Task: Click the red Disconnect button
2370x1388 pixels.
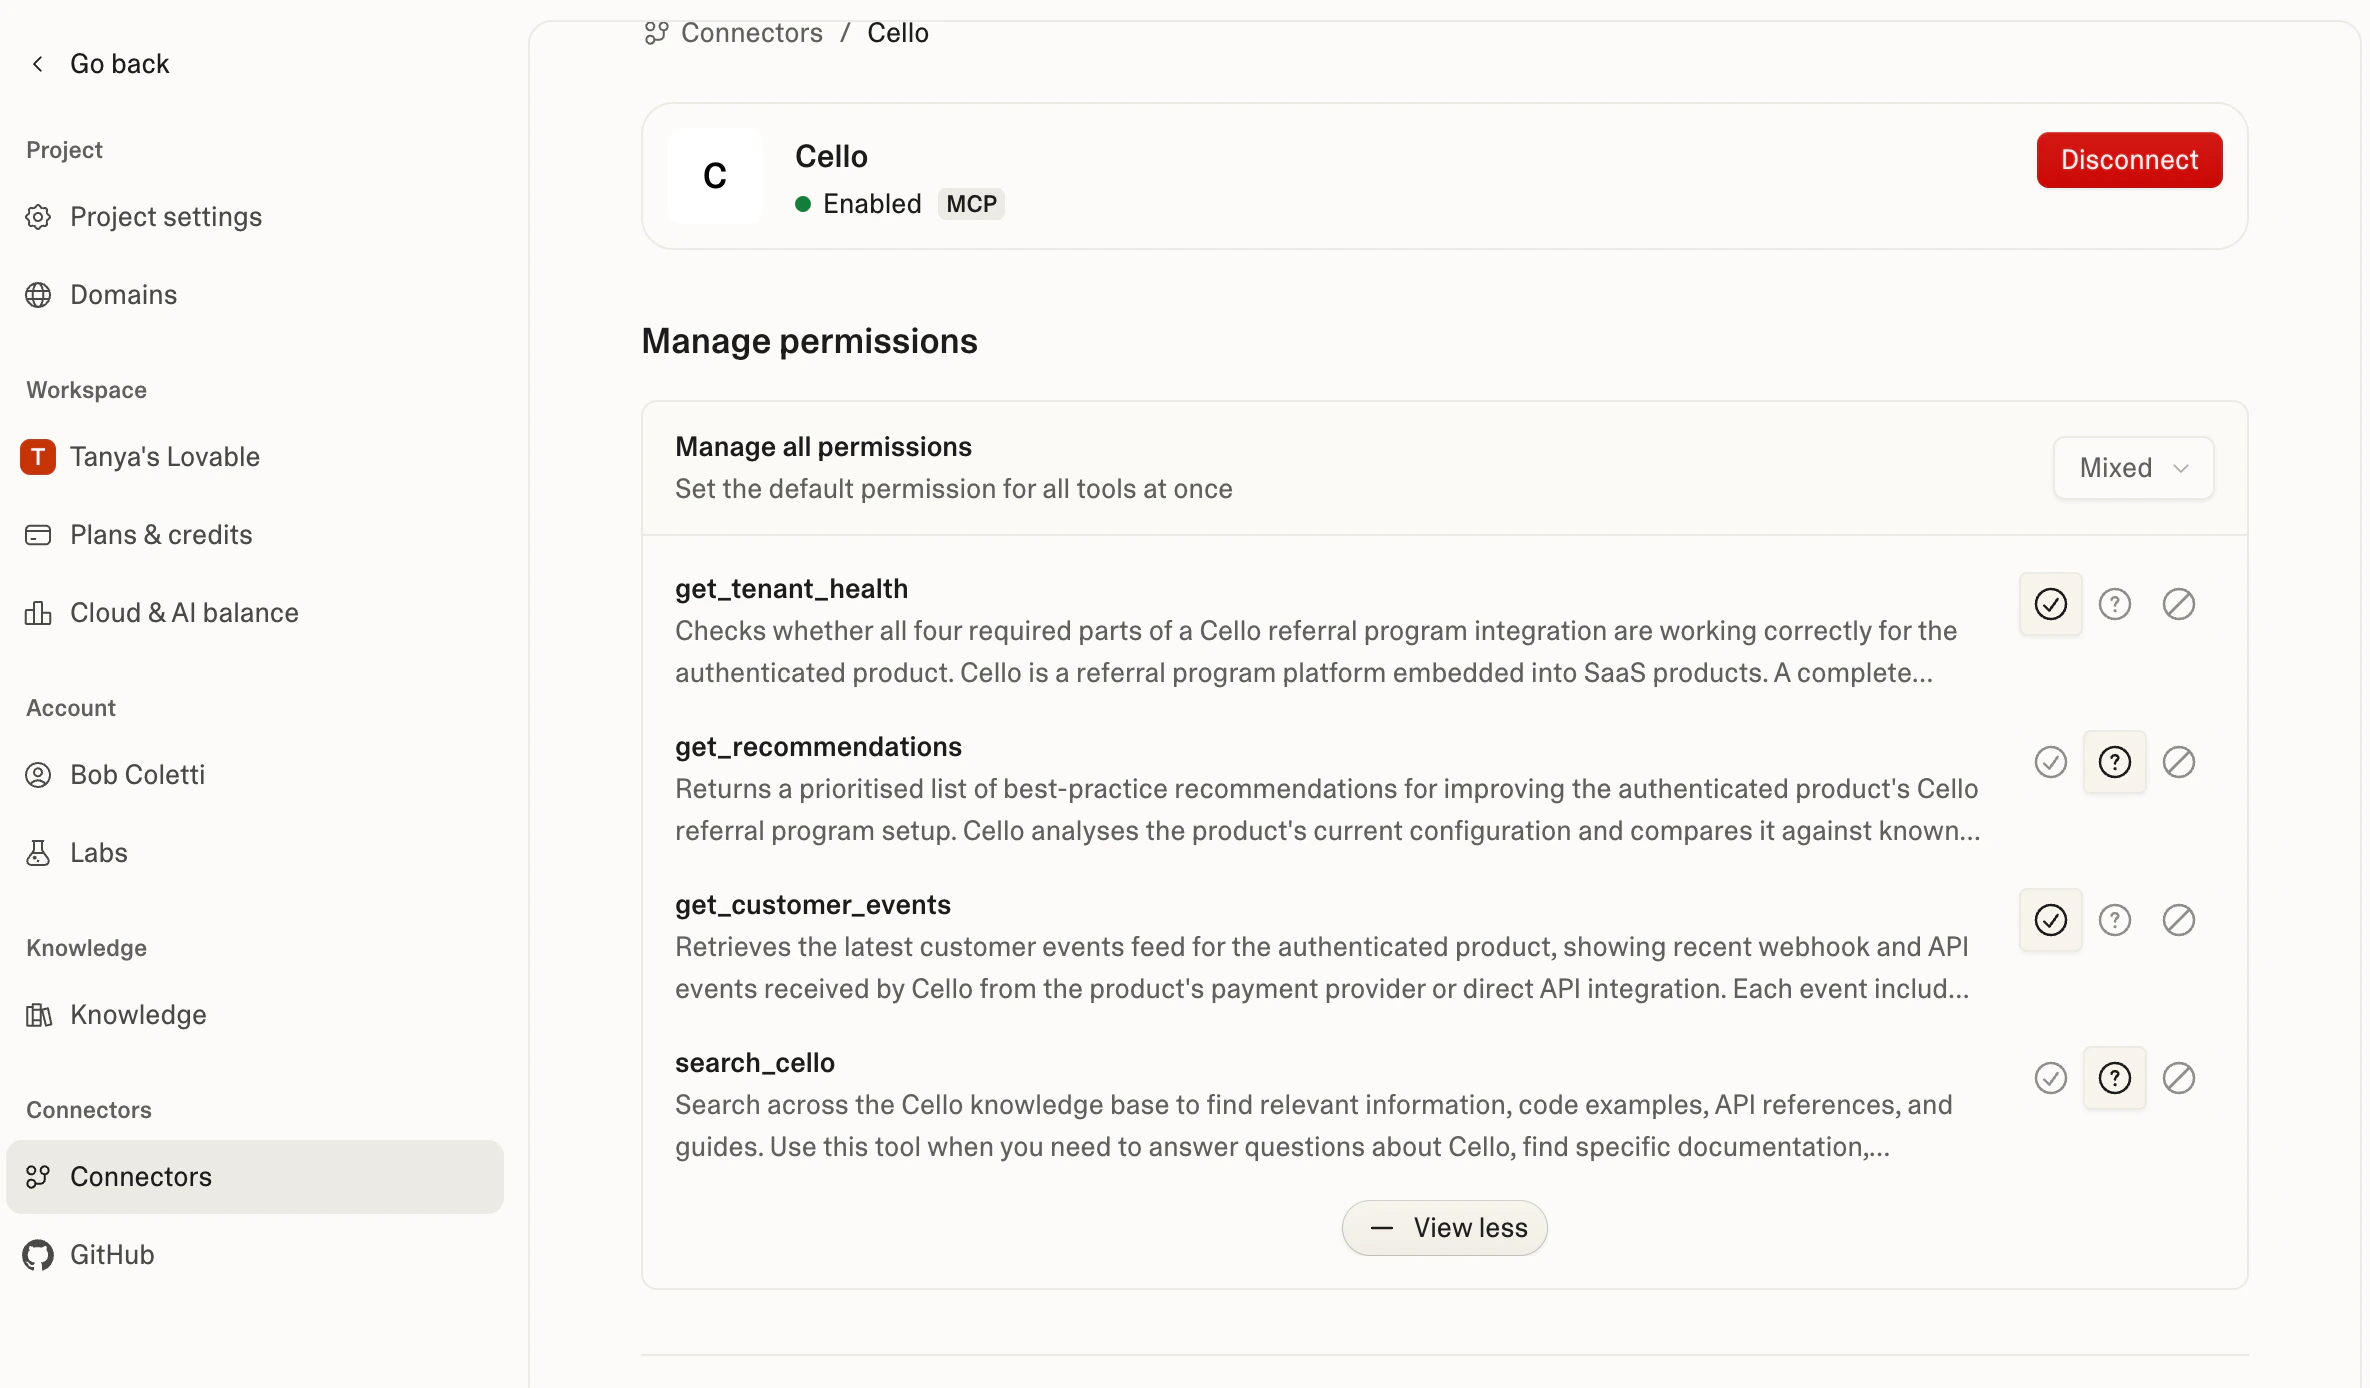Action: tap(2129, 160)
